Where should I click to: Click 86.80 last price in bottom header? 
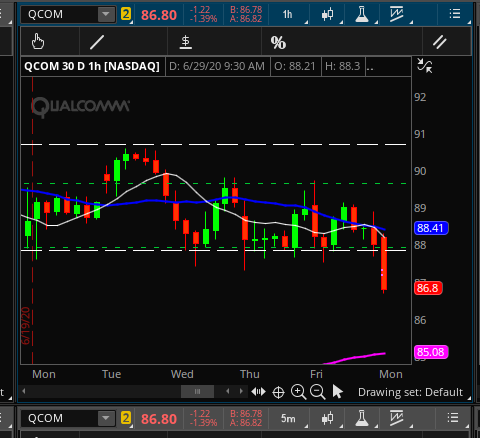point(159,419)
